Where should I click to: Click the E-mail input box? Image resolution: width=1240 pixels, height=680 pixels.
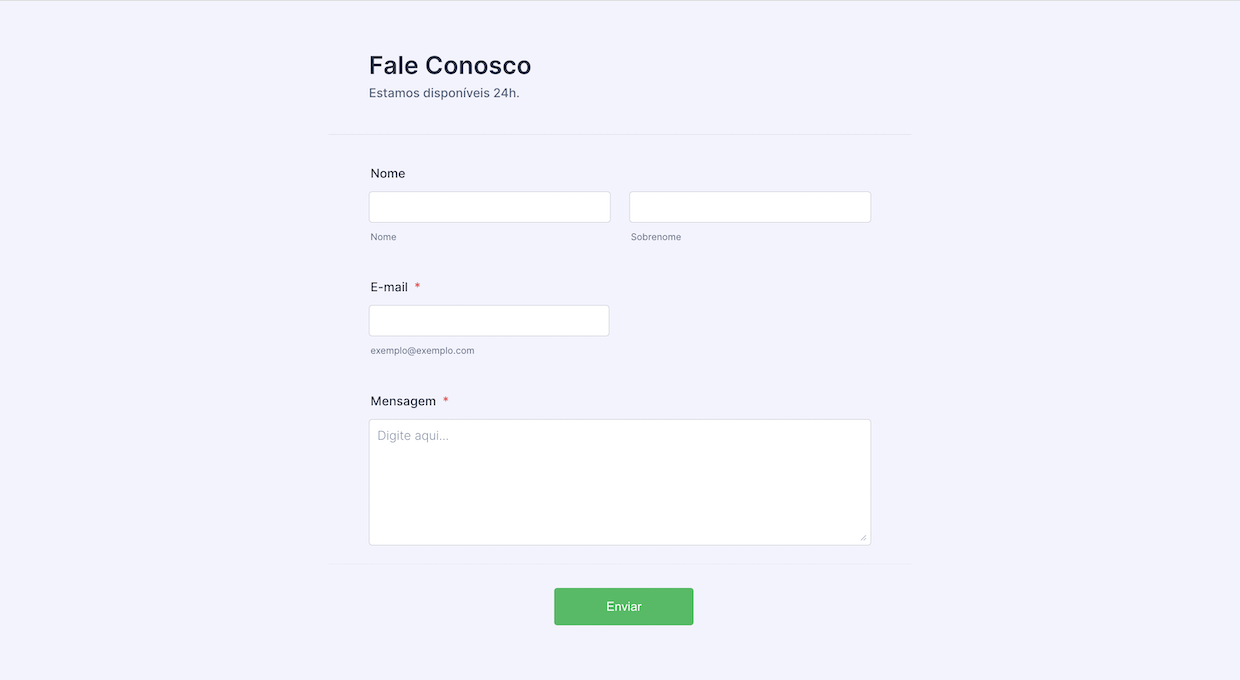point(489,321)
